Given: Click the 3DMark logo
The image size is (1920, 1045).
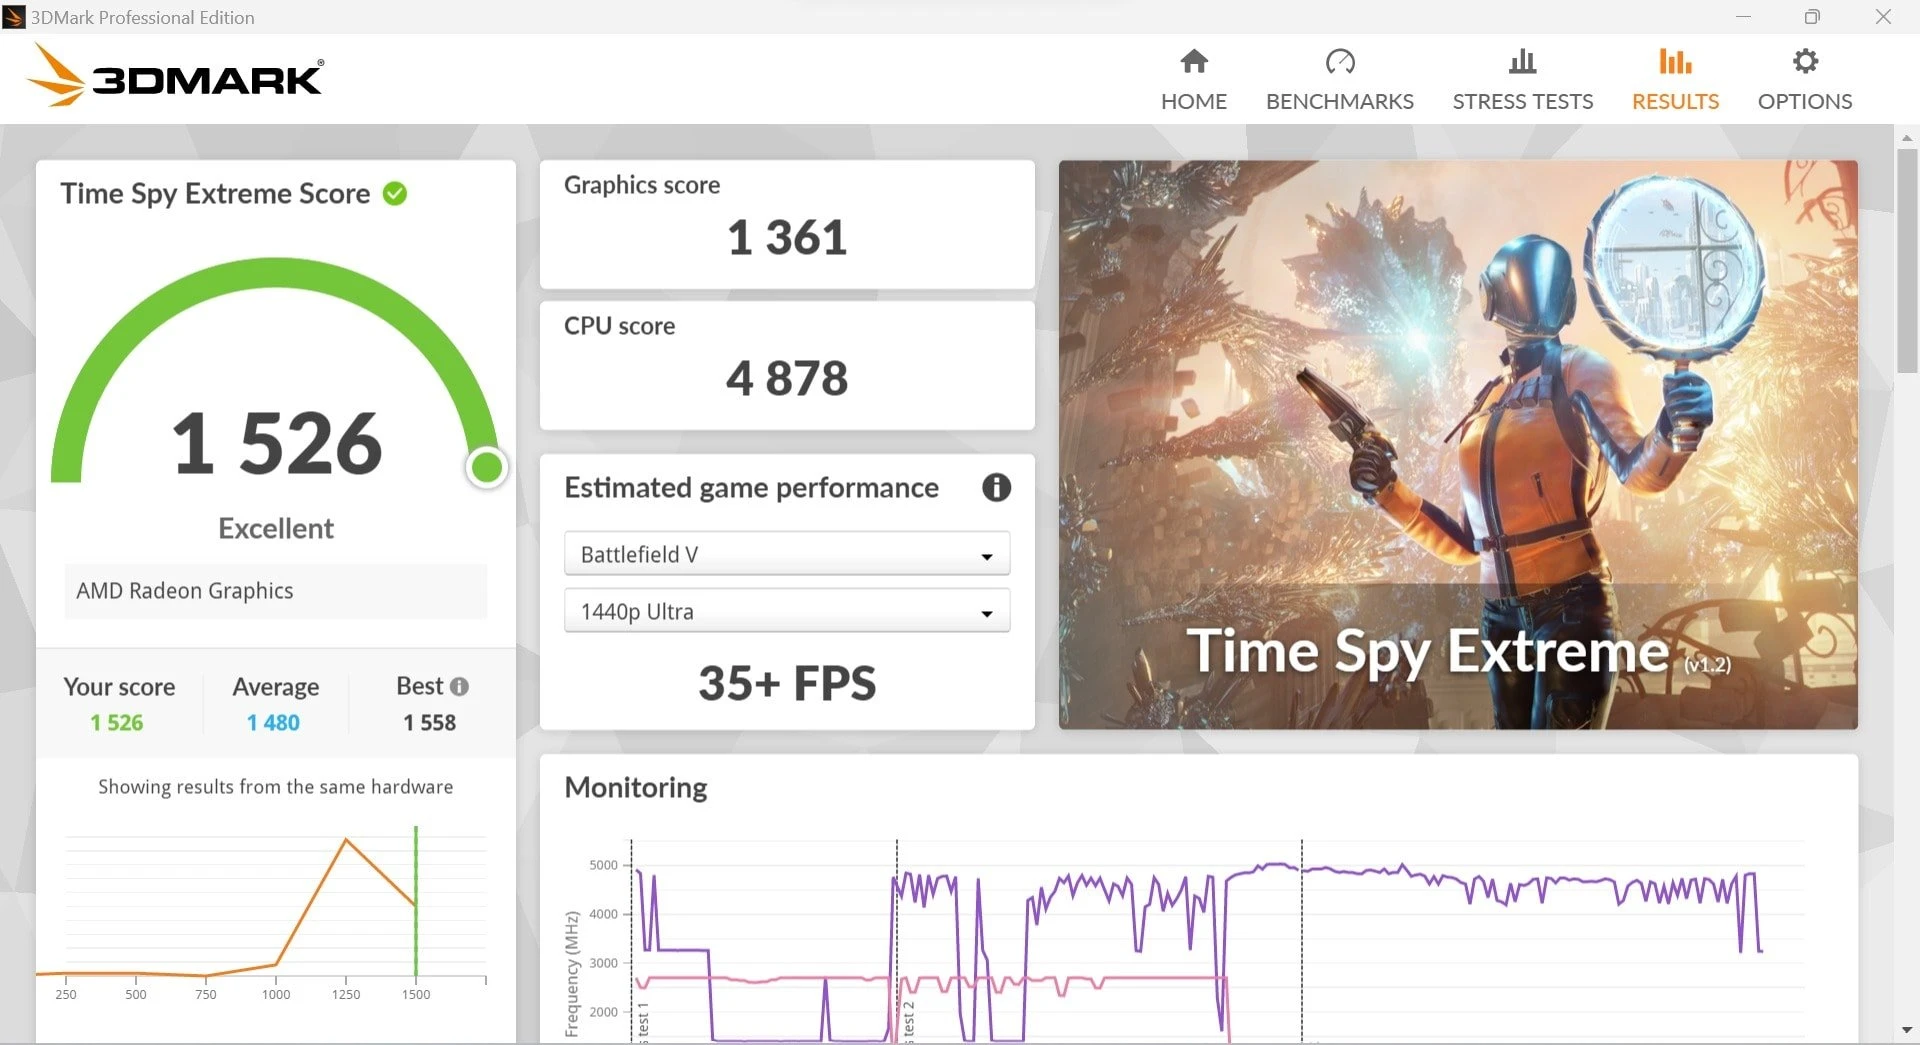Looking at the screenshot, I should (176, 76).
